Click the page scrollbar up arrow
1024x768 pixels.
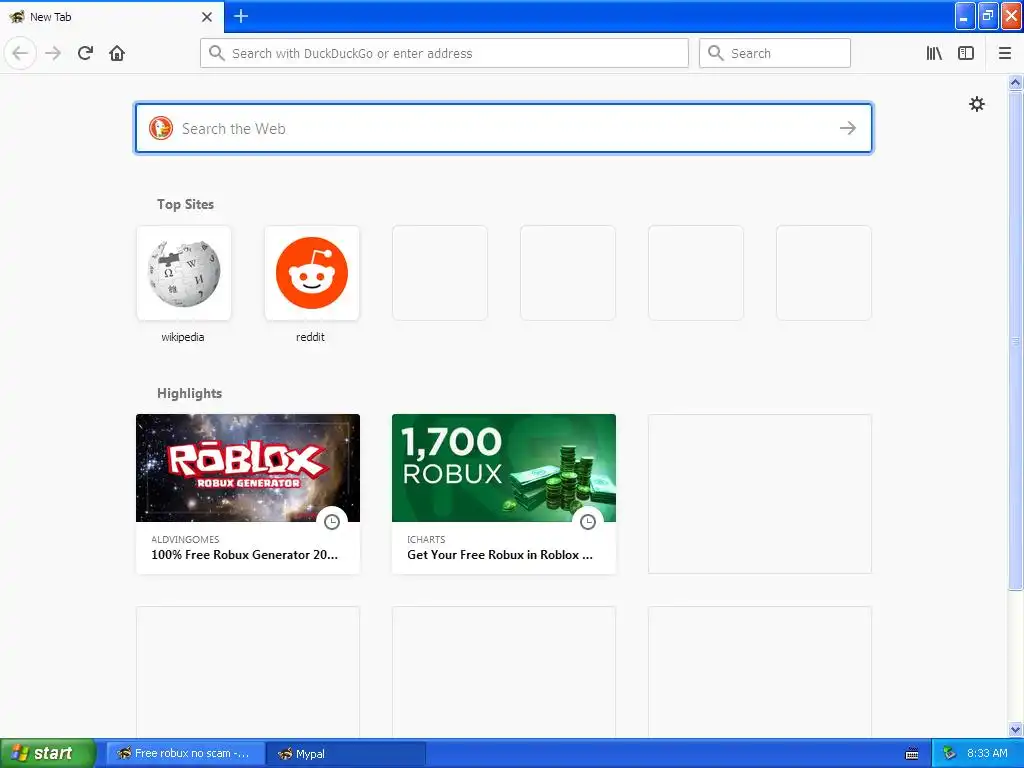point(1015,82)
